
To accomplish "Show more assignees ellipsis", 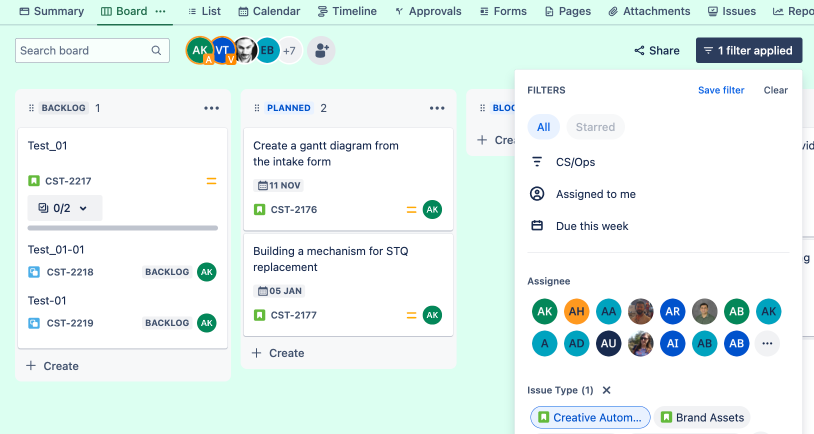I will point(767,344).
